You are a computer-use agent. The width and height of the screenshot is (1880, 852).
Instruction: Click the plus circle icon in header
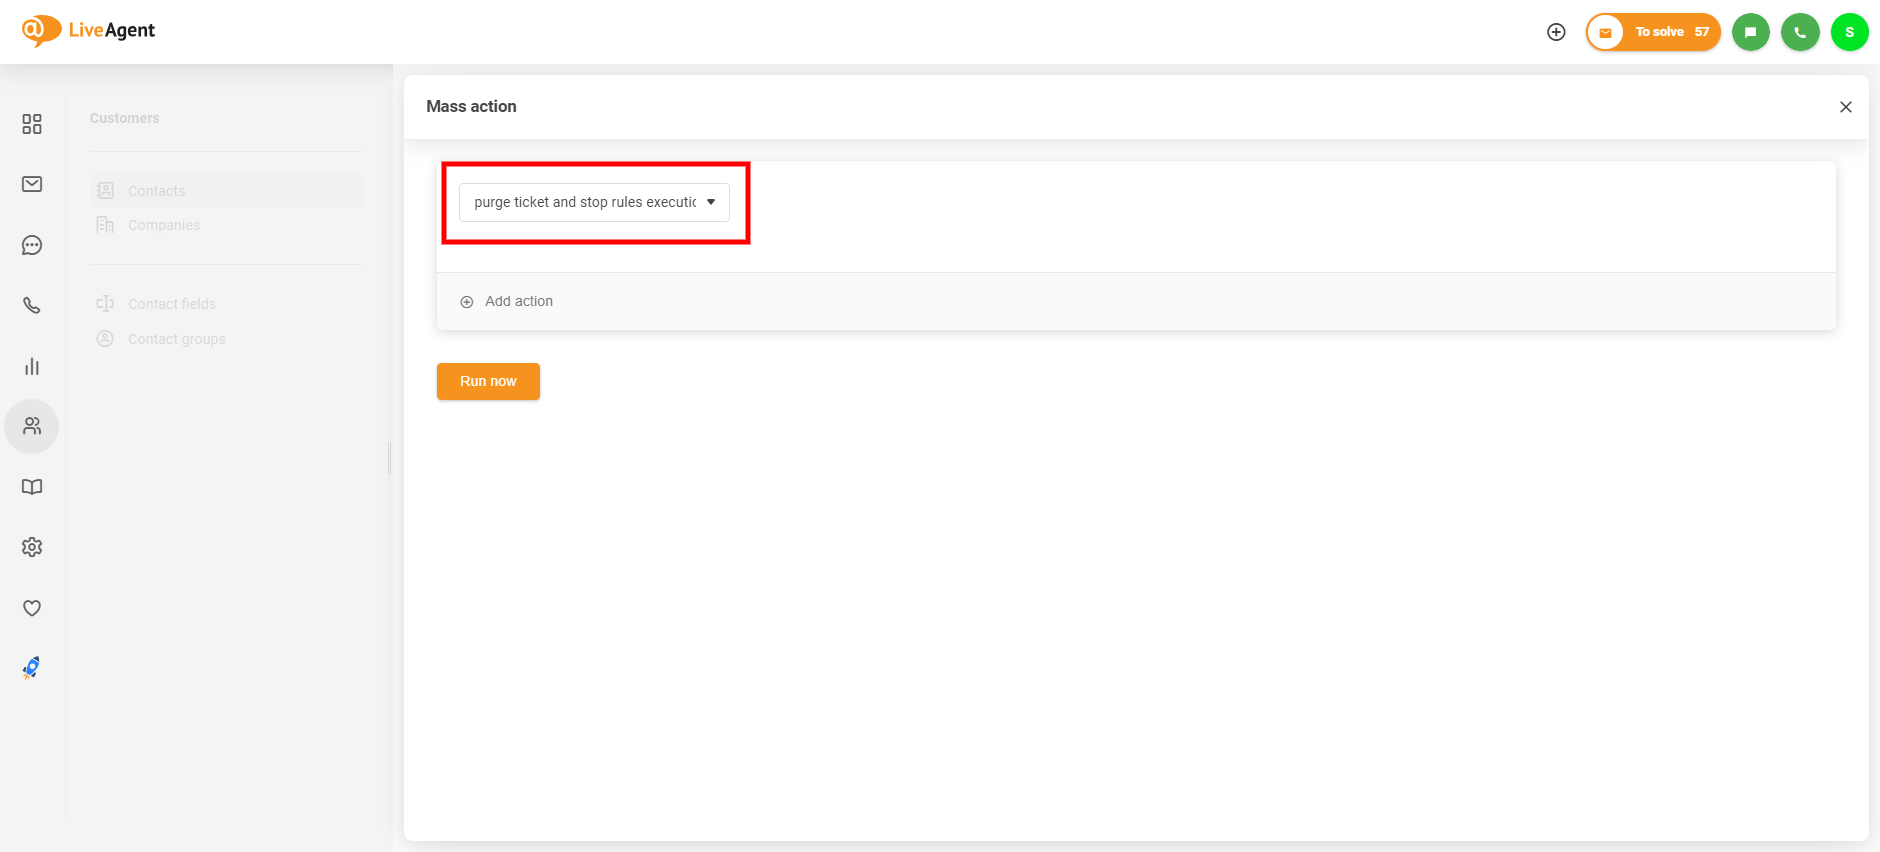(1556, 32)
